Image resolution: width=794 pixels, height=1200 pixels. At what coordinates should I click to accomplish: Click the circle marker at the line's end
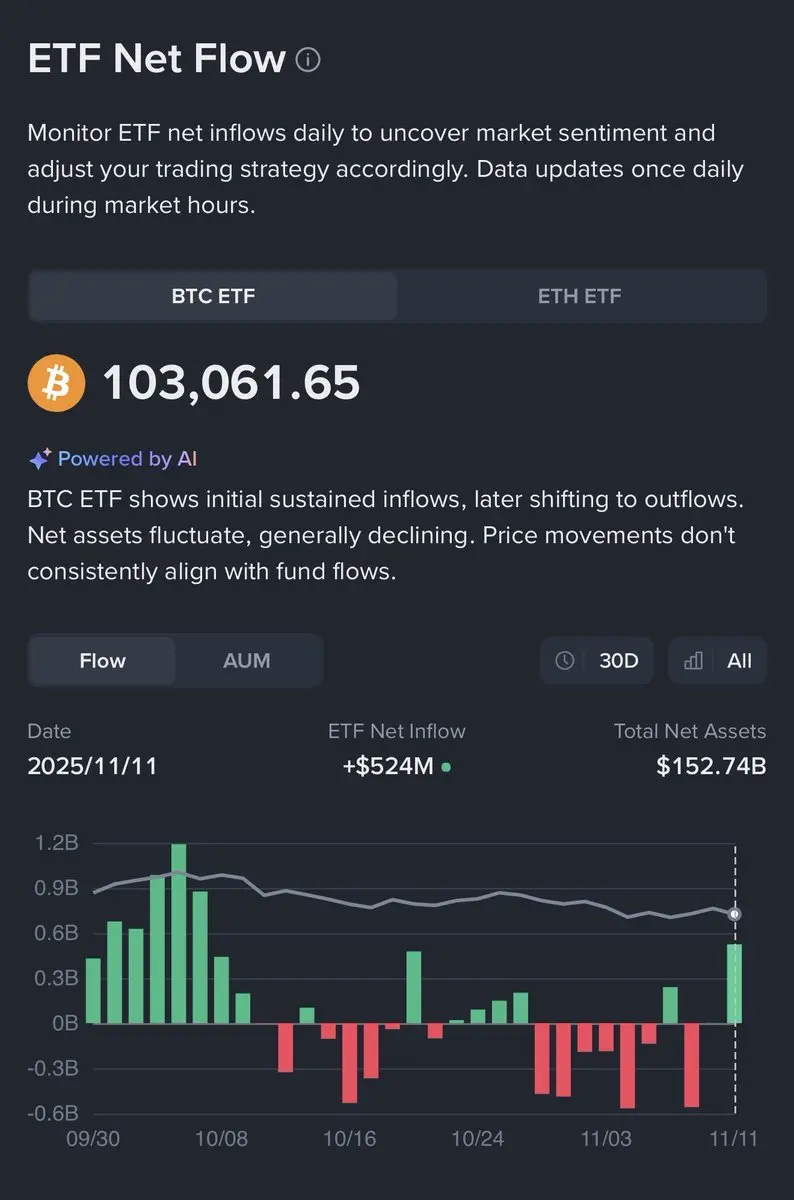tap(735, 914)
